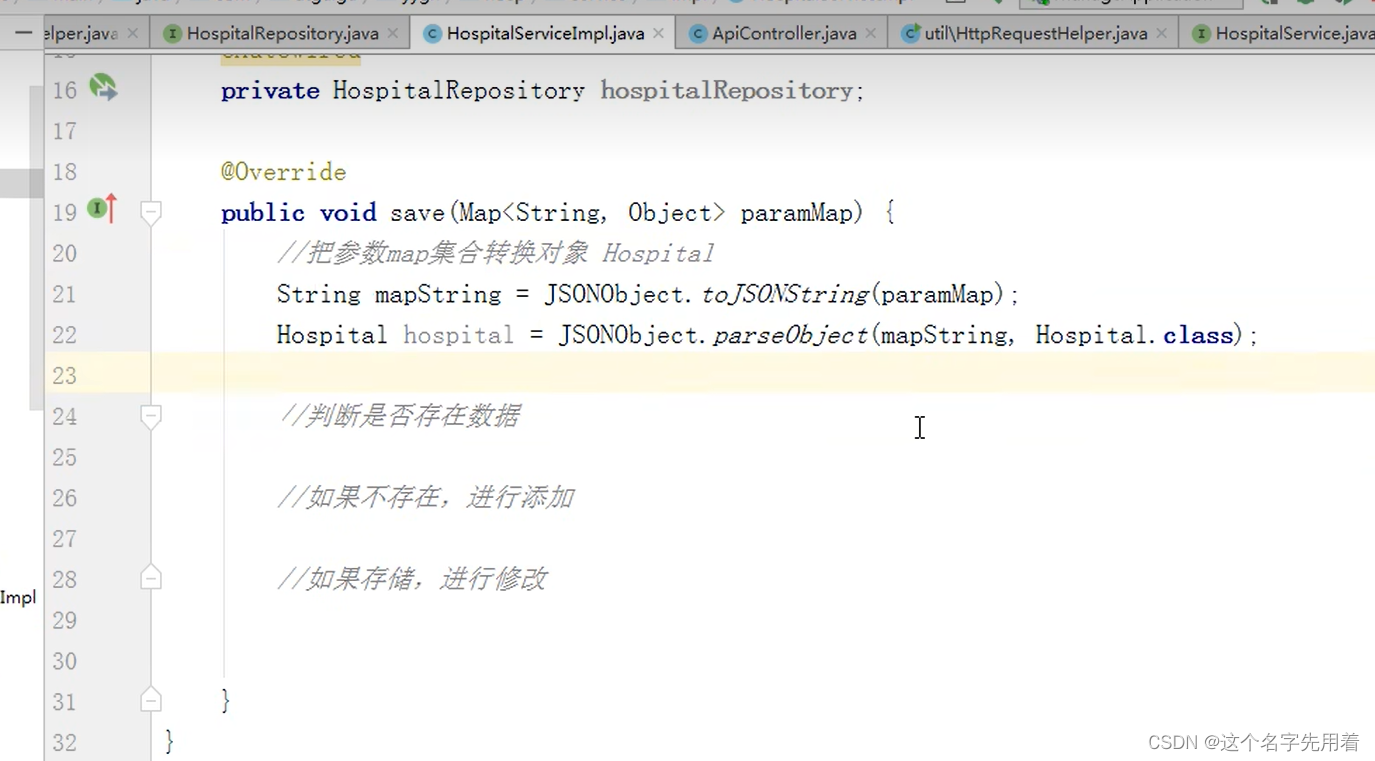1375x761 pixels.
Task: Click the HttpRequestHelper.java class icon
Action: tap(910, 33)
